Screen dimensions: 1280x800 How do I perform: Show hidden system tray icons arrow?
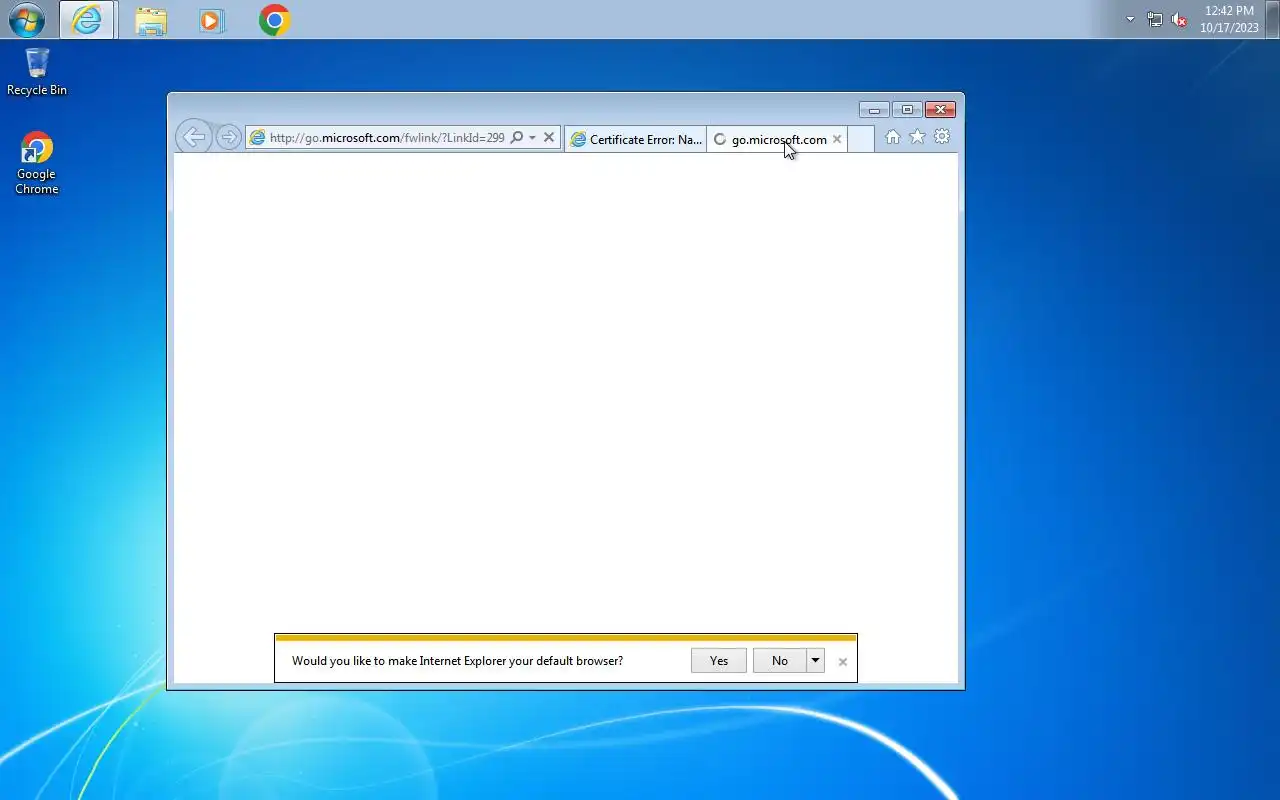(1131, 19)
